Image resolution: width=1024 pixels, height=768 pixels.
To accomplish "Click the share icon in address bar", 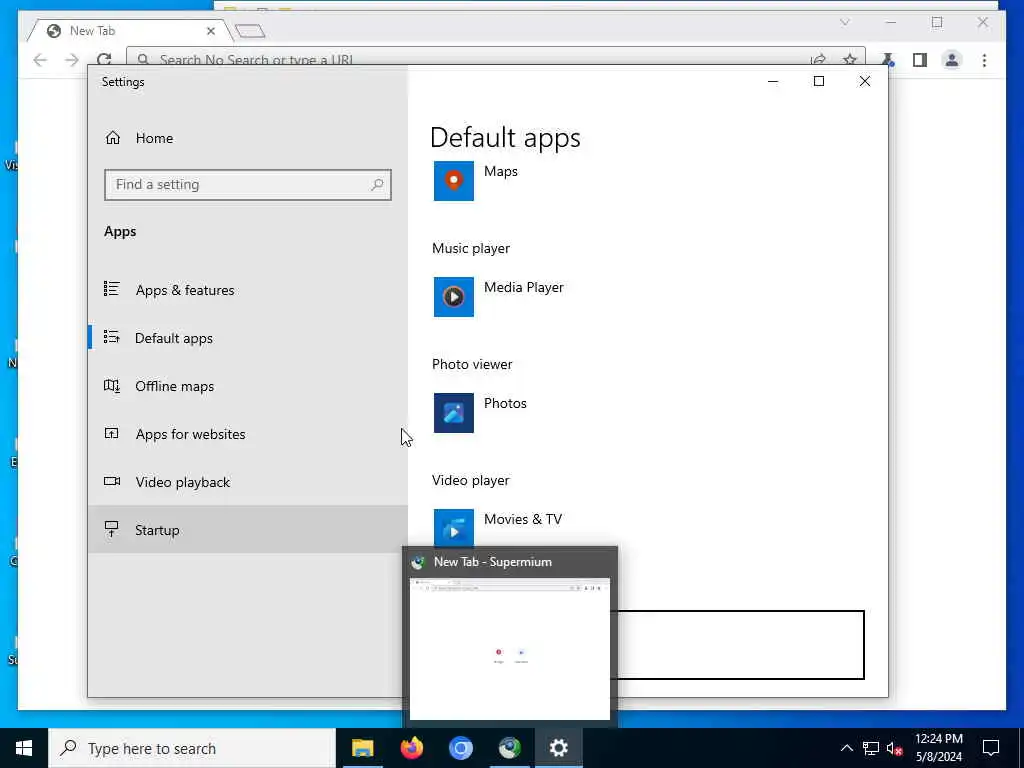I will (x=818, y=60).
